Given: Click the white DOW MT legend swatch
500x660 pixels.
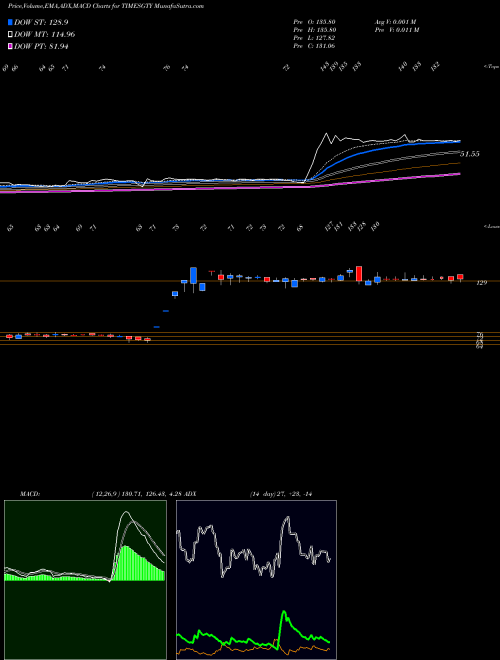Looking at the screenshot, I should (11, 35).
